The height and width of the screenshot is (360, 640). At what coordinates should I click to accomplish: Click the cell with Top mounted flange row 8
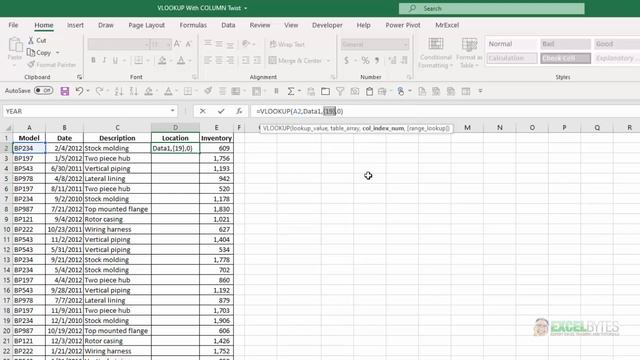[x=117, y=209]
